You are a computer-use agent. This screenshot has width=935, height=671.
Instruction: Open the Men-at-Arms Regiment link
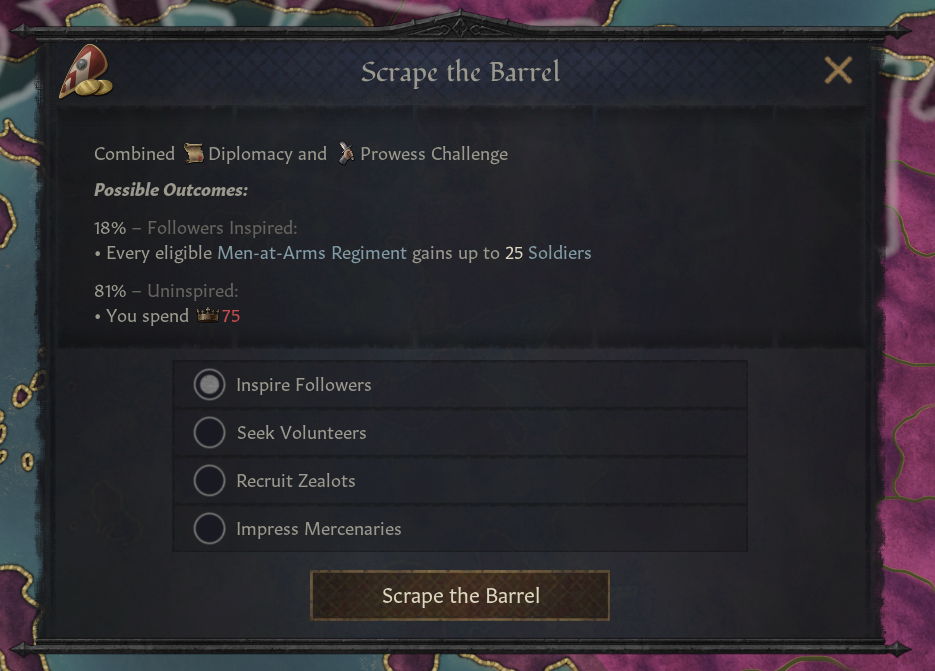[x=312, y=253]
